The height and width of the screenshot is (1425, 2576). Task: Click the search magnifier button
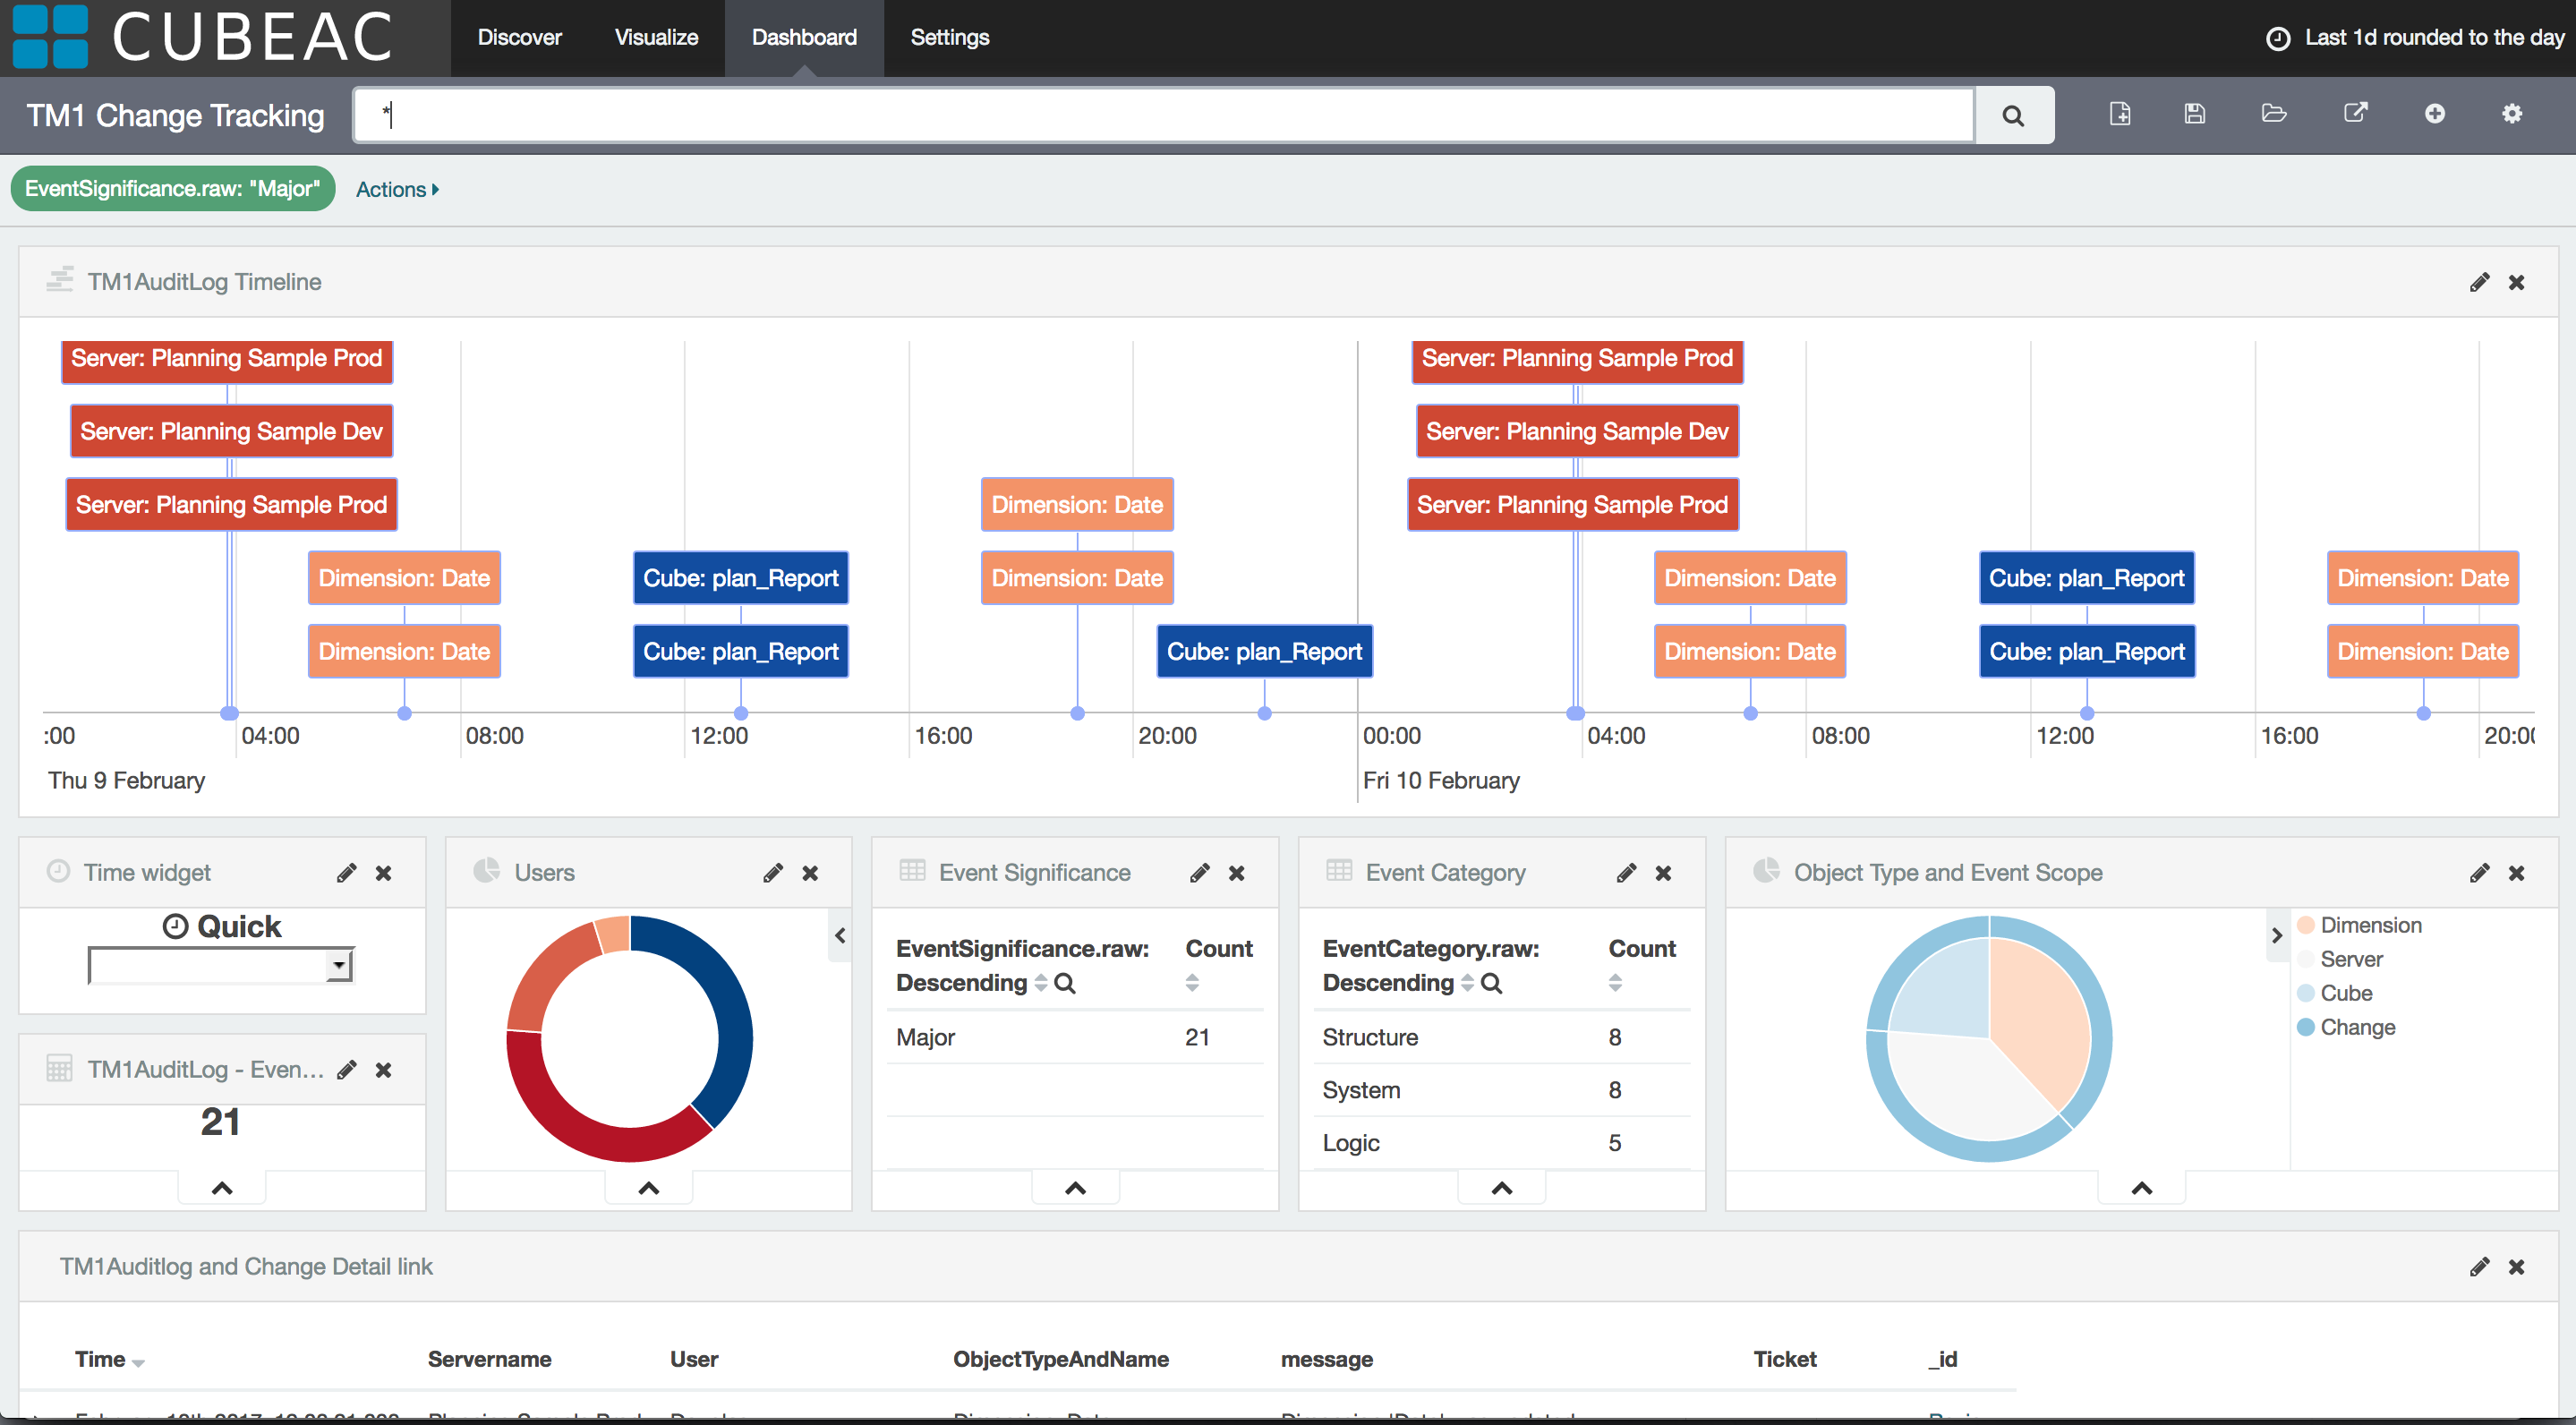(2013, 116)
